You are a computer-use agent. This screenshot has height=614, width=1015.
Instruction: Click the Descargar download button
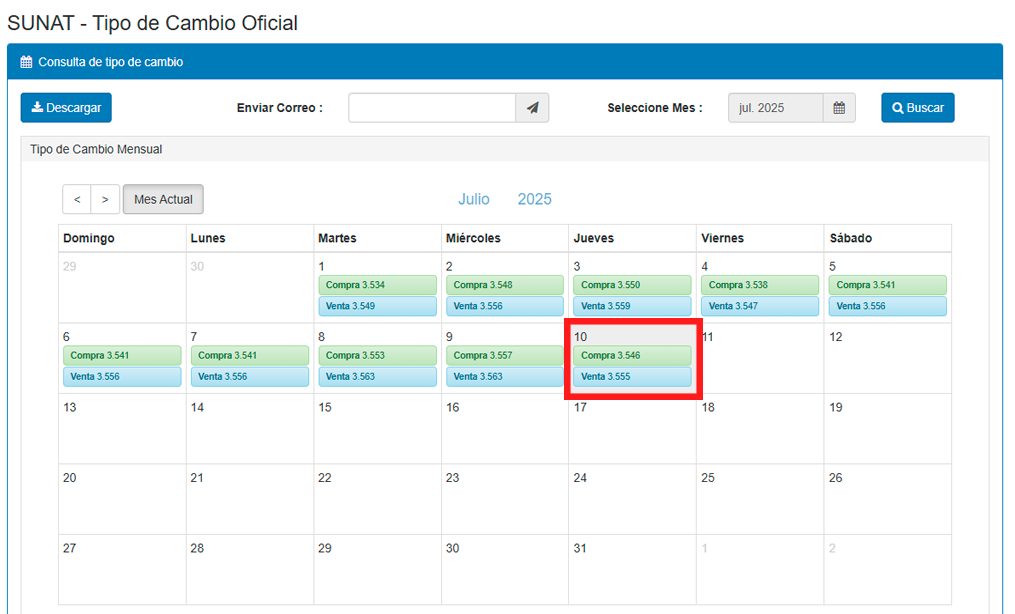[66, 107]
